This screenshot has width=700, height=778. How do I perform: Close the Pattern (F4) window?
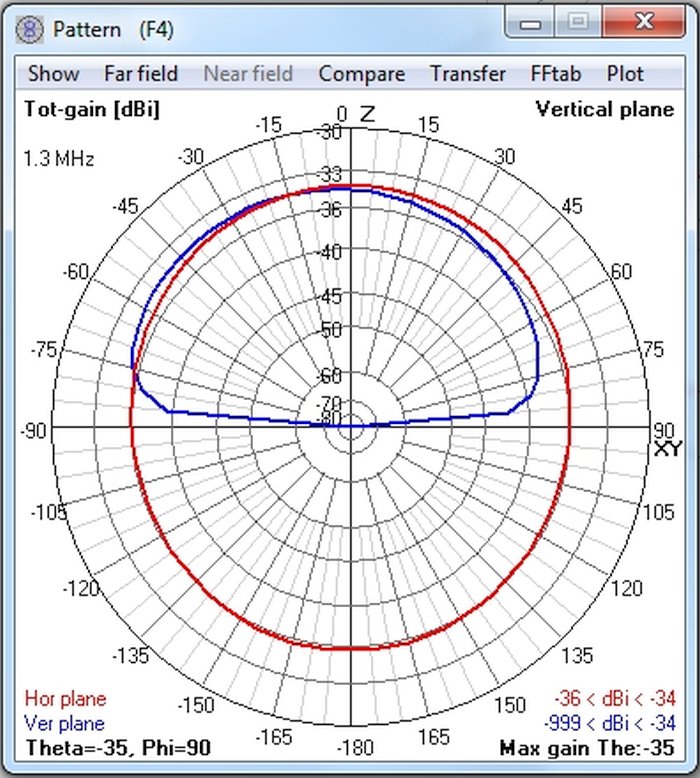(644, 22)
